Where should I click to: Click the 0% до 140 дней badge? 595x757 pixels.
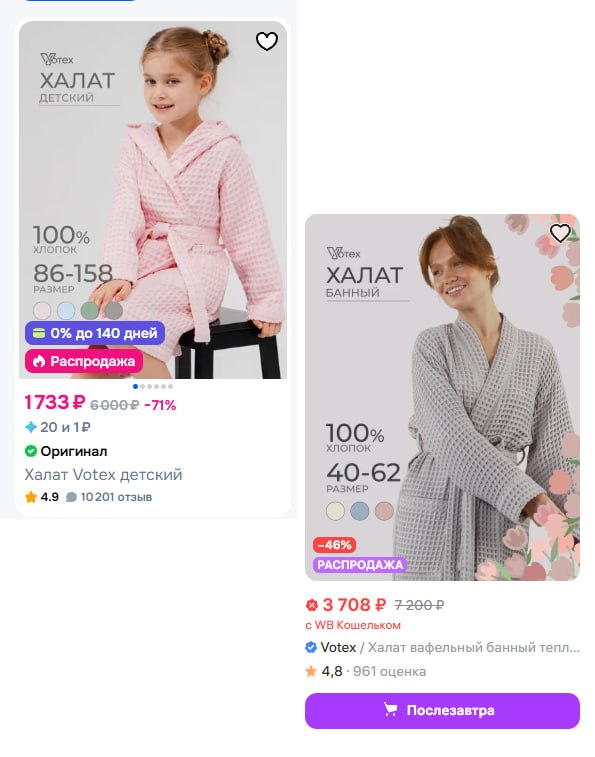coord(95,333)
